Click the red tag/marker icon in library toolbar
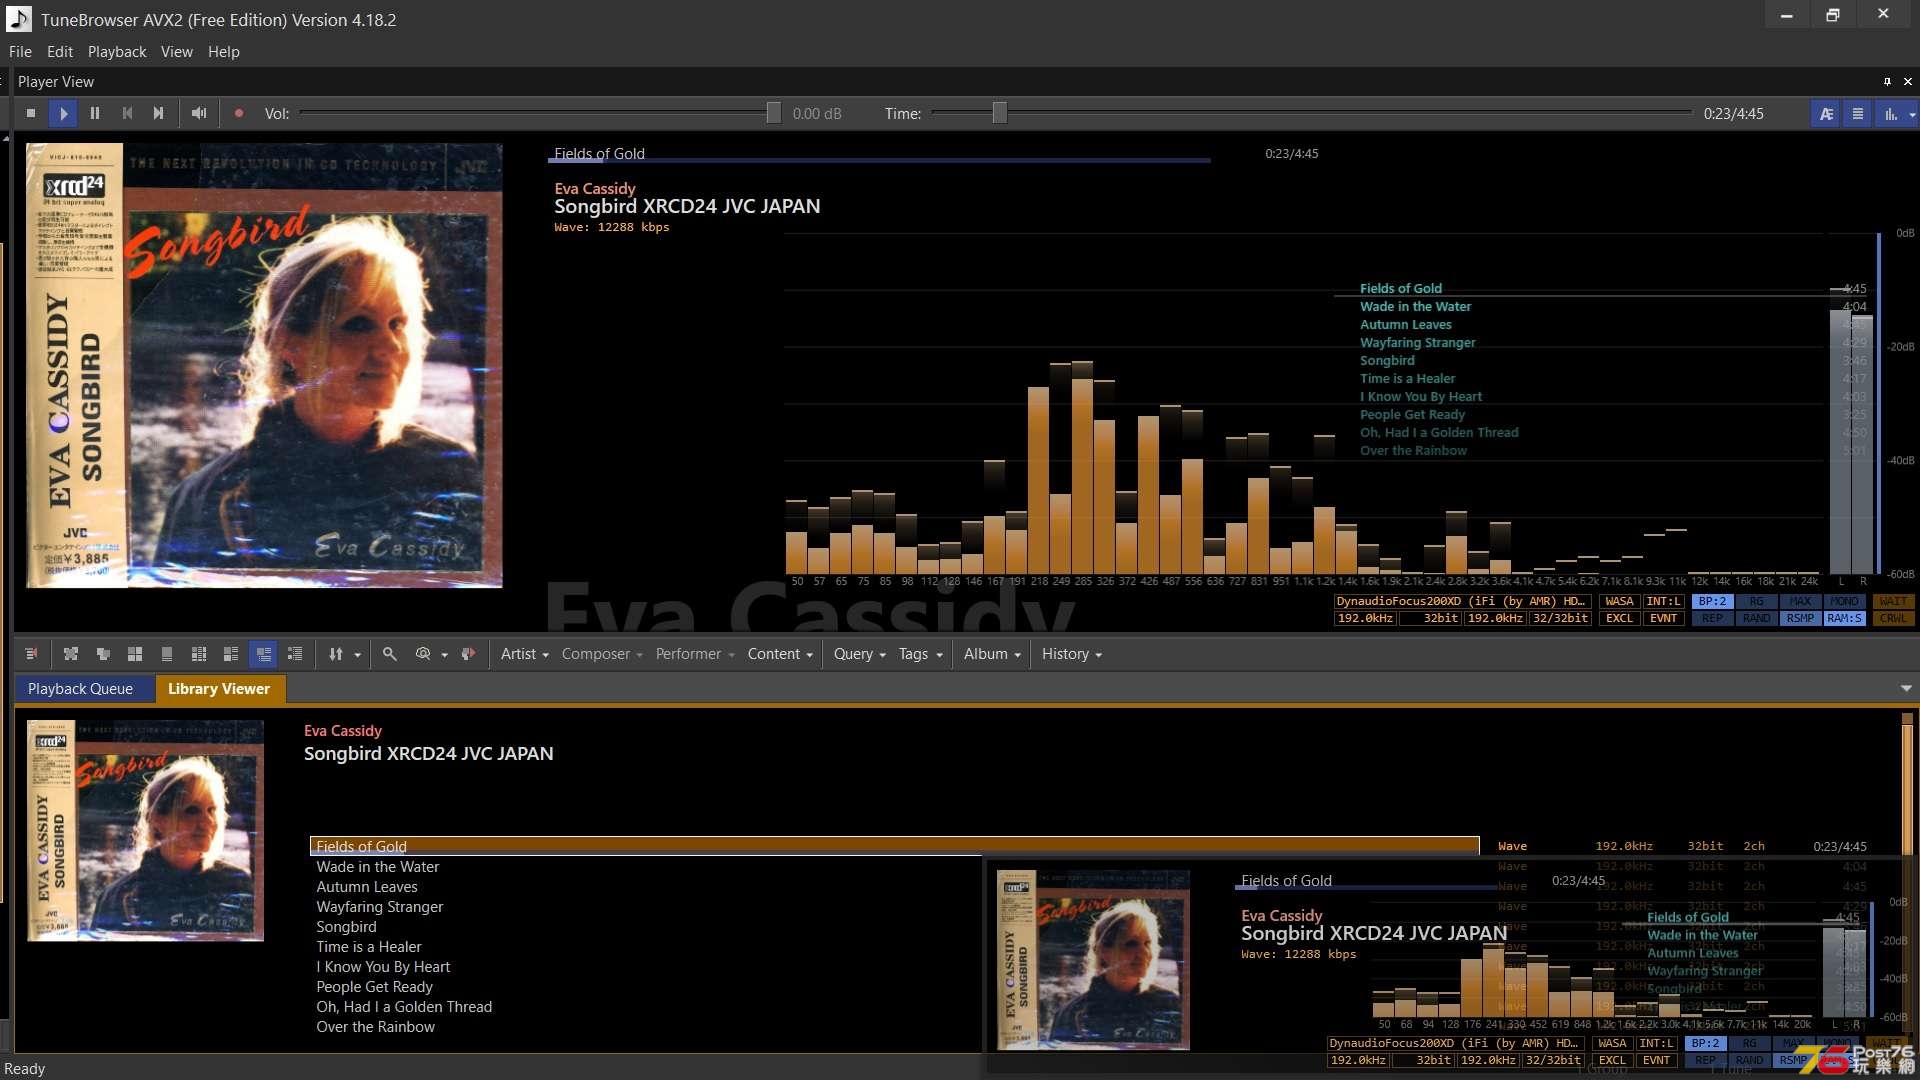1920x1080 pixels. [x=468, y=654]
